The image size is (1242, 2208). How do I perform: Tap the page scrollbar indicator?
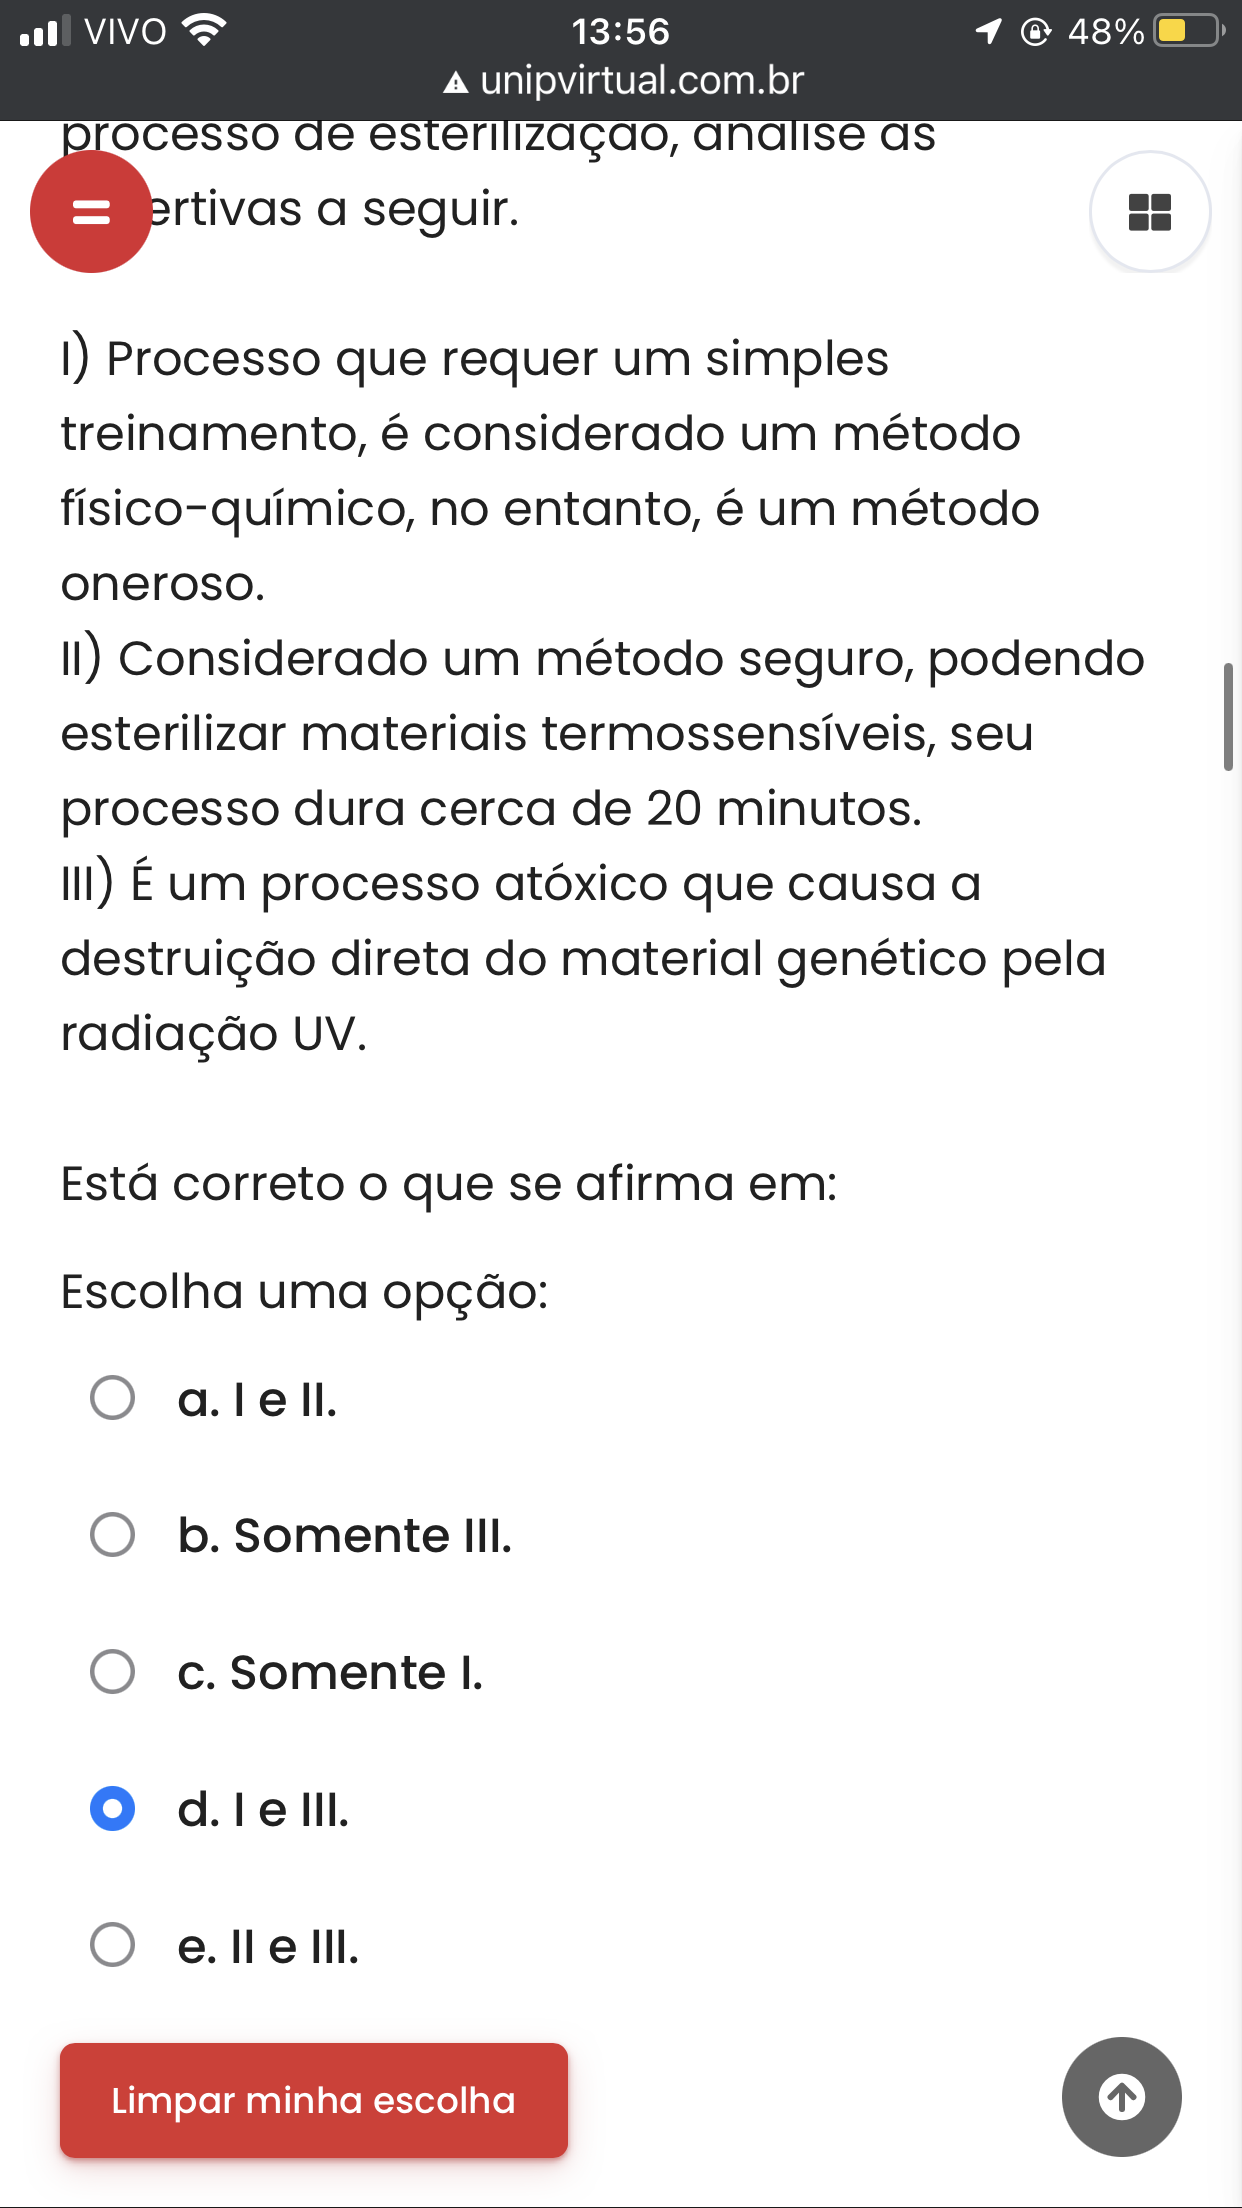coord(1228,716)
